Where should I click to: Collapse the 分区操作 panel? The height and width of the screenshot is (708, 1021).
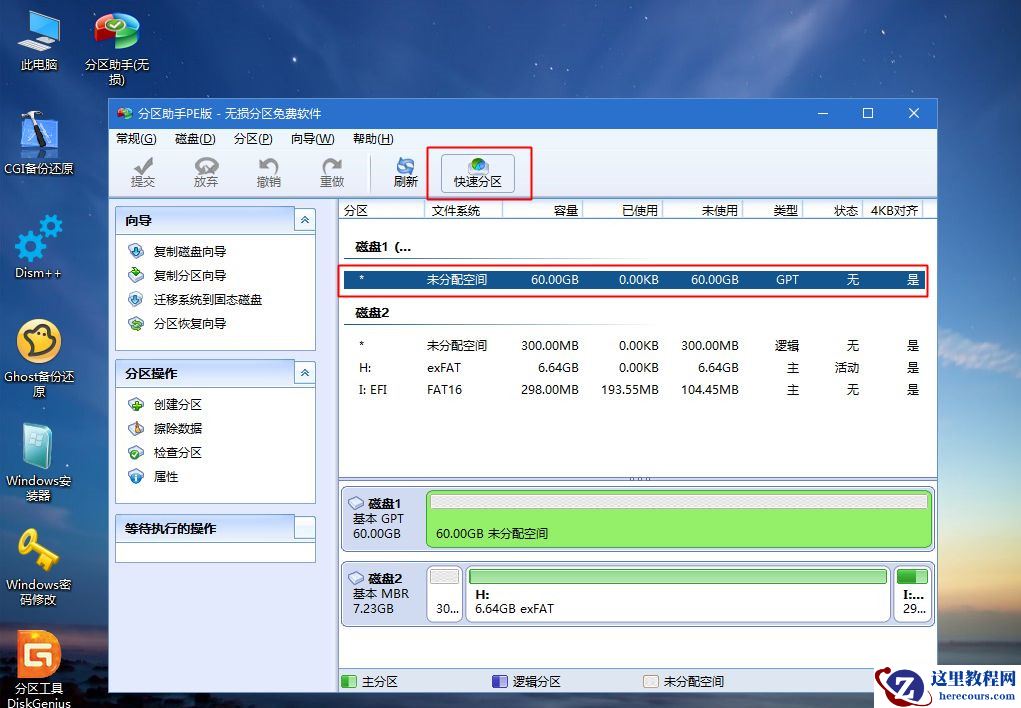click(305, 373)
